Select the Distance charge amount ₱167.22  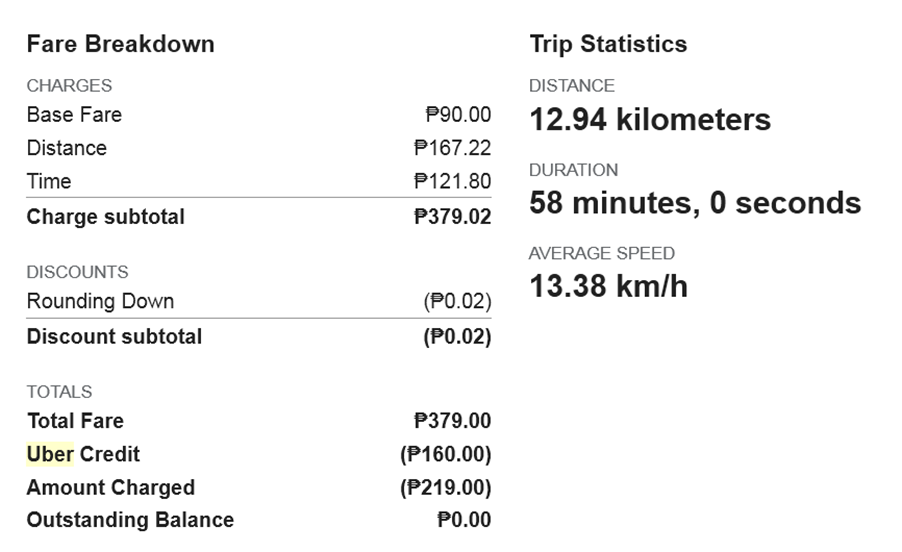(452, 148)
